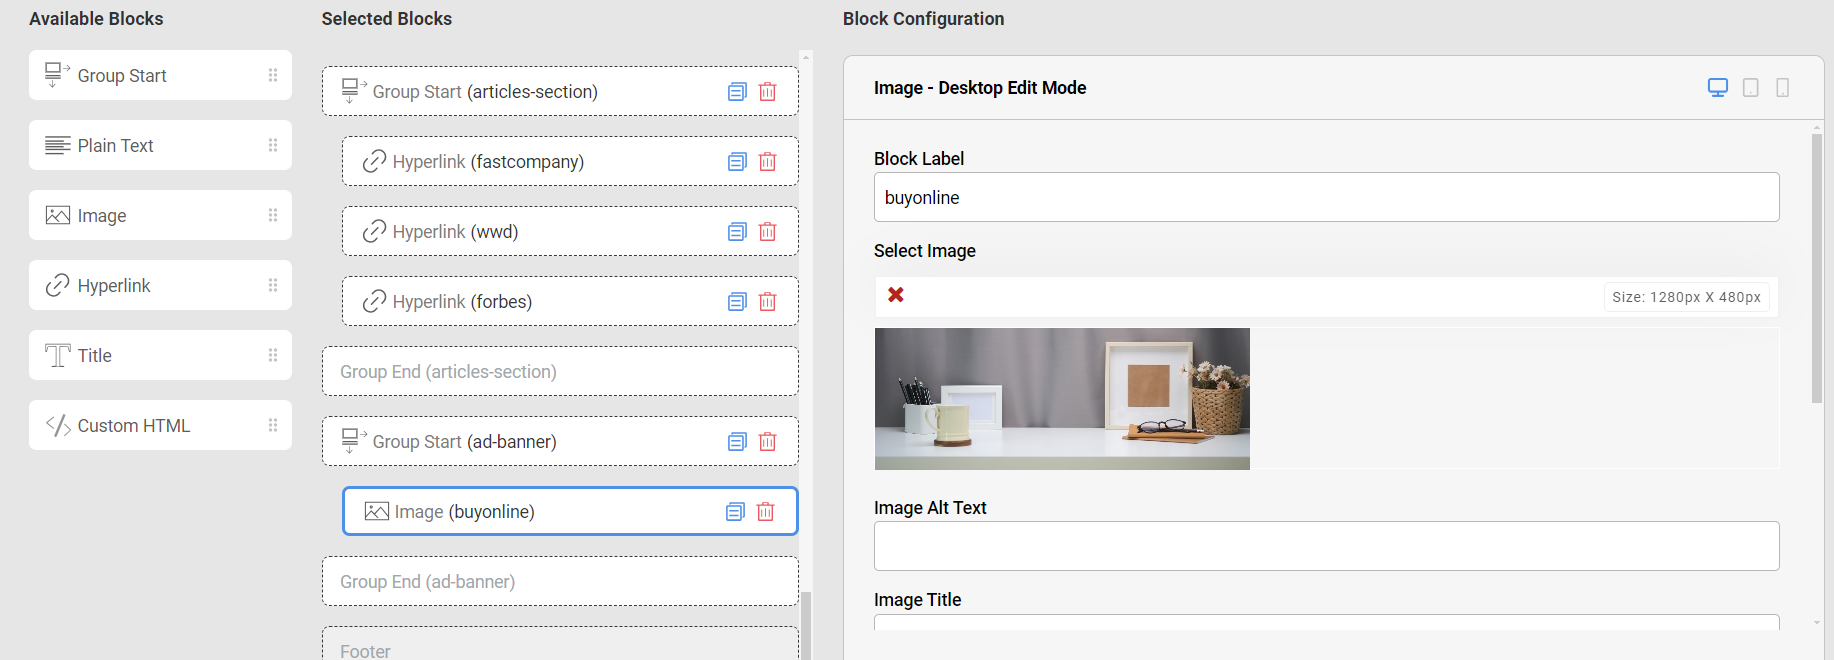The width and height of the screenshot is (1834, 660).
Task: Click the desk image preview thumbnail
Action: (1062, 399)
